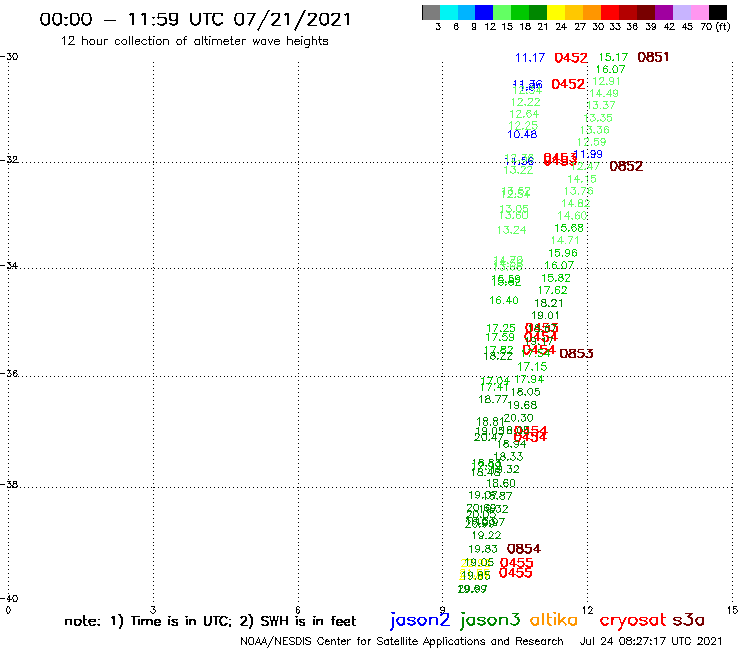Viewport: 740px width, 650px height.
Task: Click the blue wave height value 11.99
Action: click(x=588, y=154)
